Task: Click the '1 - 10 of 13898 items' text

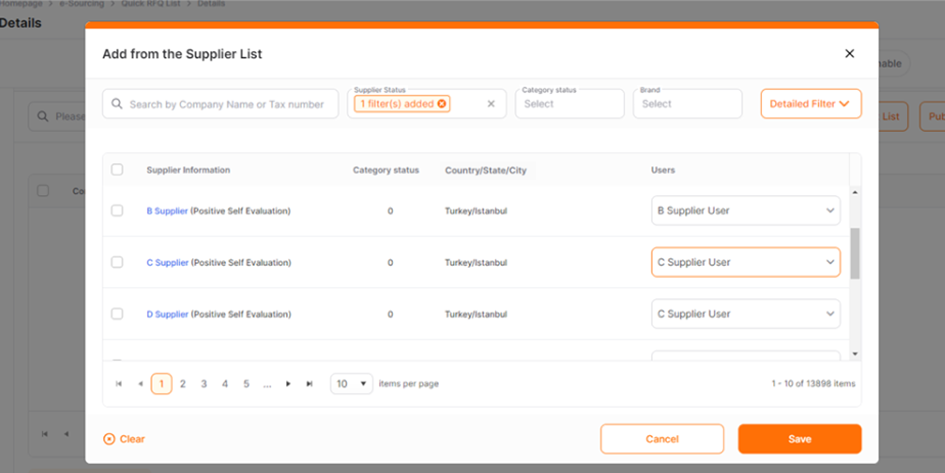Action: pyautogui.click(x=813, y=384)
